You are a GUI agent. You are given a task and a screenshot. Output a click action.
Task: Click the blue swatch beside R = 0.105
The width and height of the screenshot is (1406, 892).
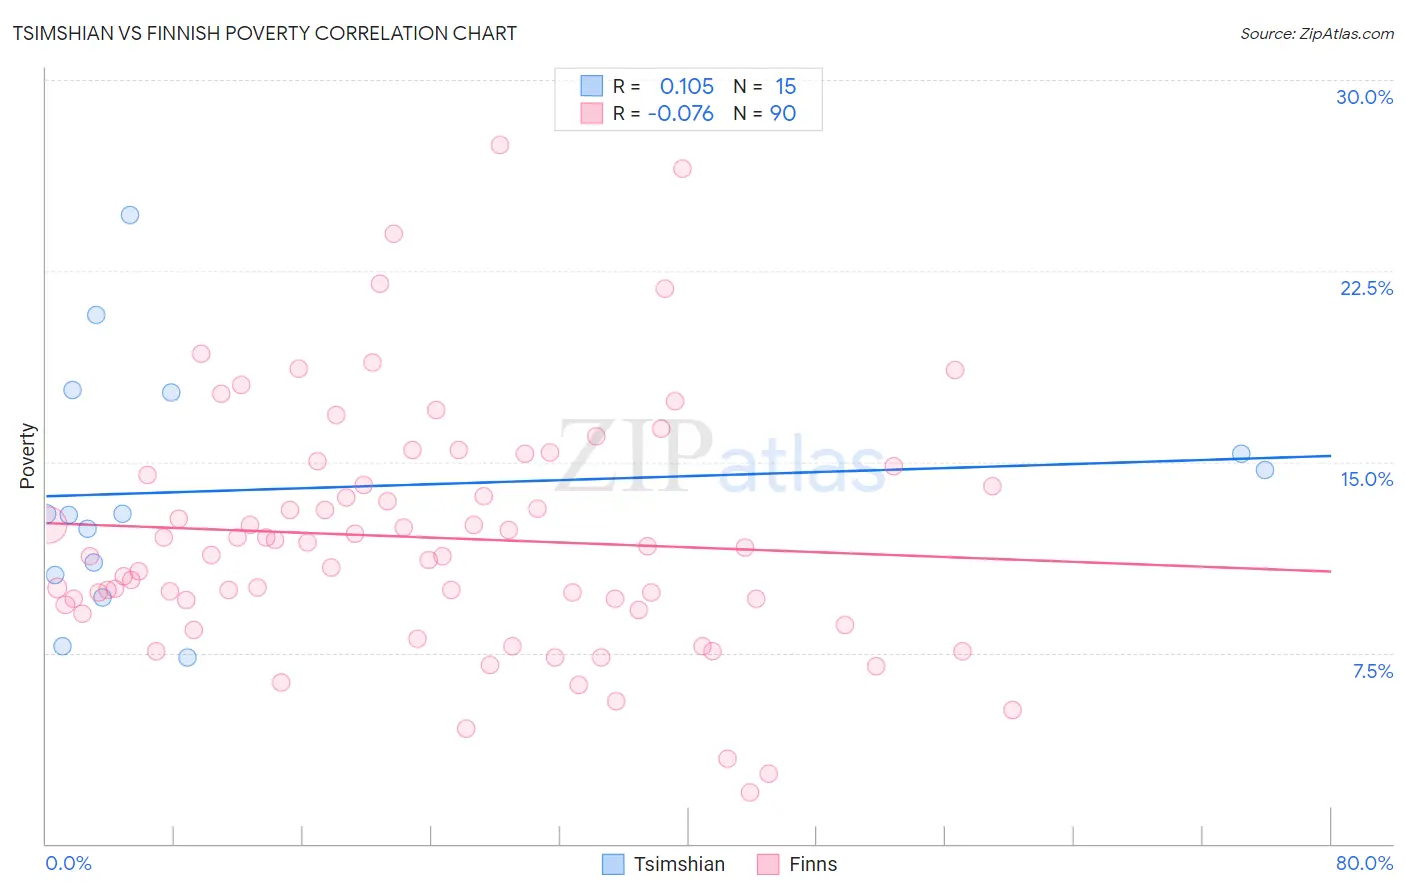click(x=592, y=86)
